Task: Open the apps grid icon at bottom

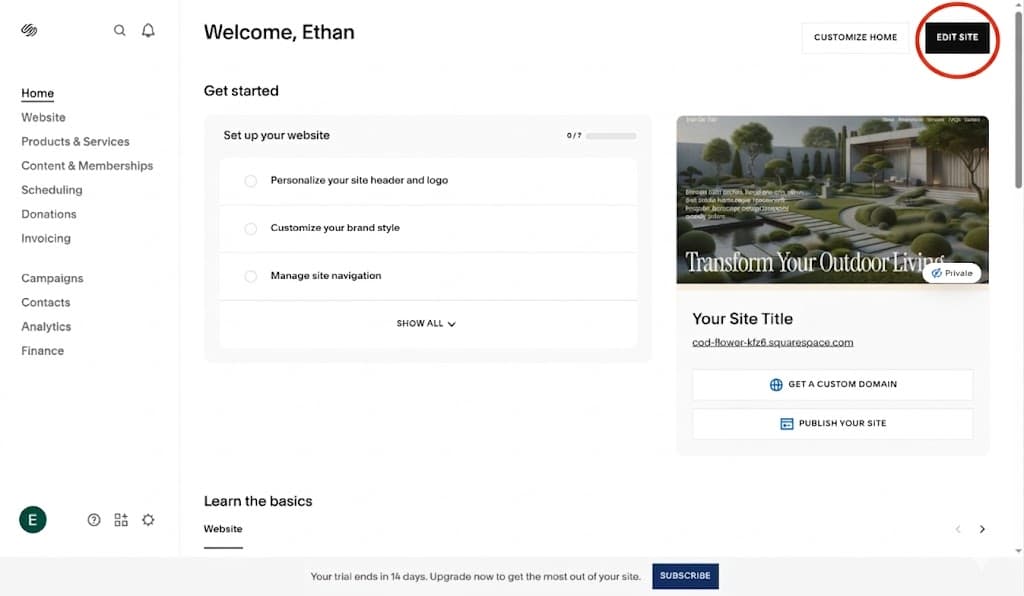Action: pyautogui.click(x=120, y=519)
